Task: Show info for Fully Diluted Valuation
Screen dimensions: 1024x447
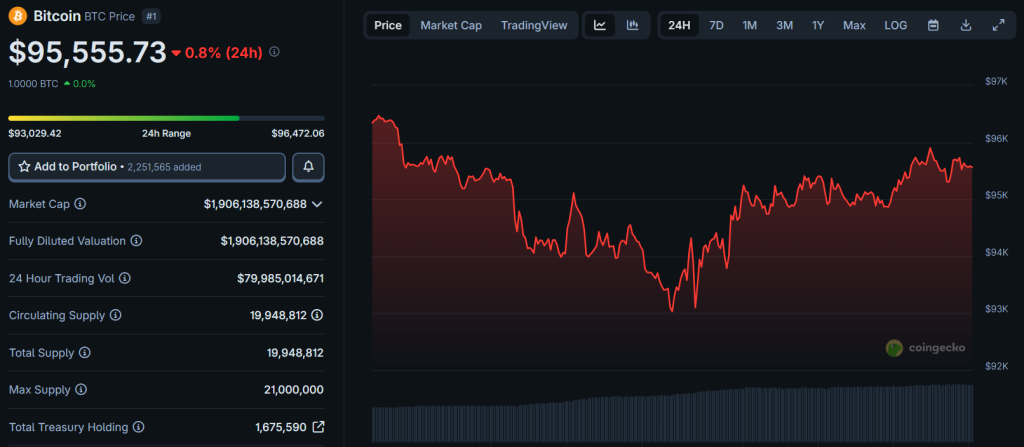Action: (136, 241)
